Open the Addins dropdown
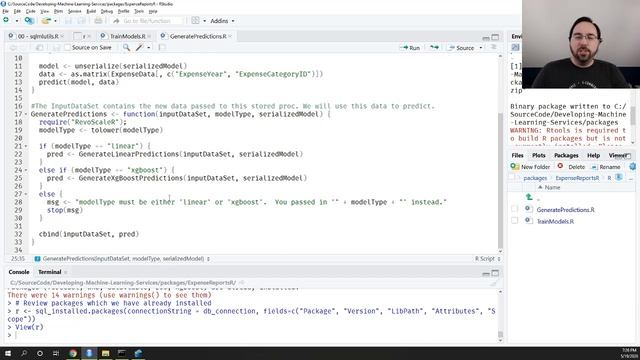This screenshot has height=360, width=640. (x=222, y=21)
